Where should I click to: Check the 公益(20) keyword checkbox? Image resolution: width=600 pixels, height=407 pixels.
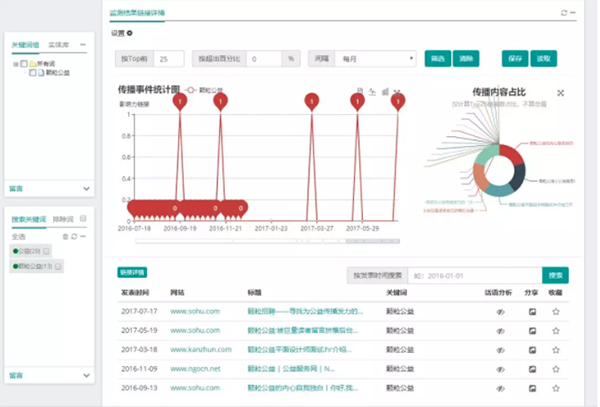(x=46, y=251)
